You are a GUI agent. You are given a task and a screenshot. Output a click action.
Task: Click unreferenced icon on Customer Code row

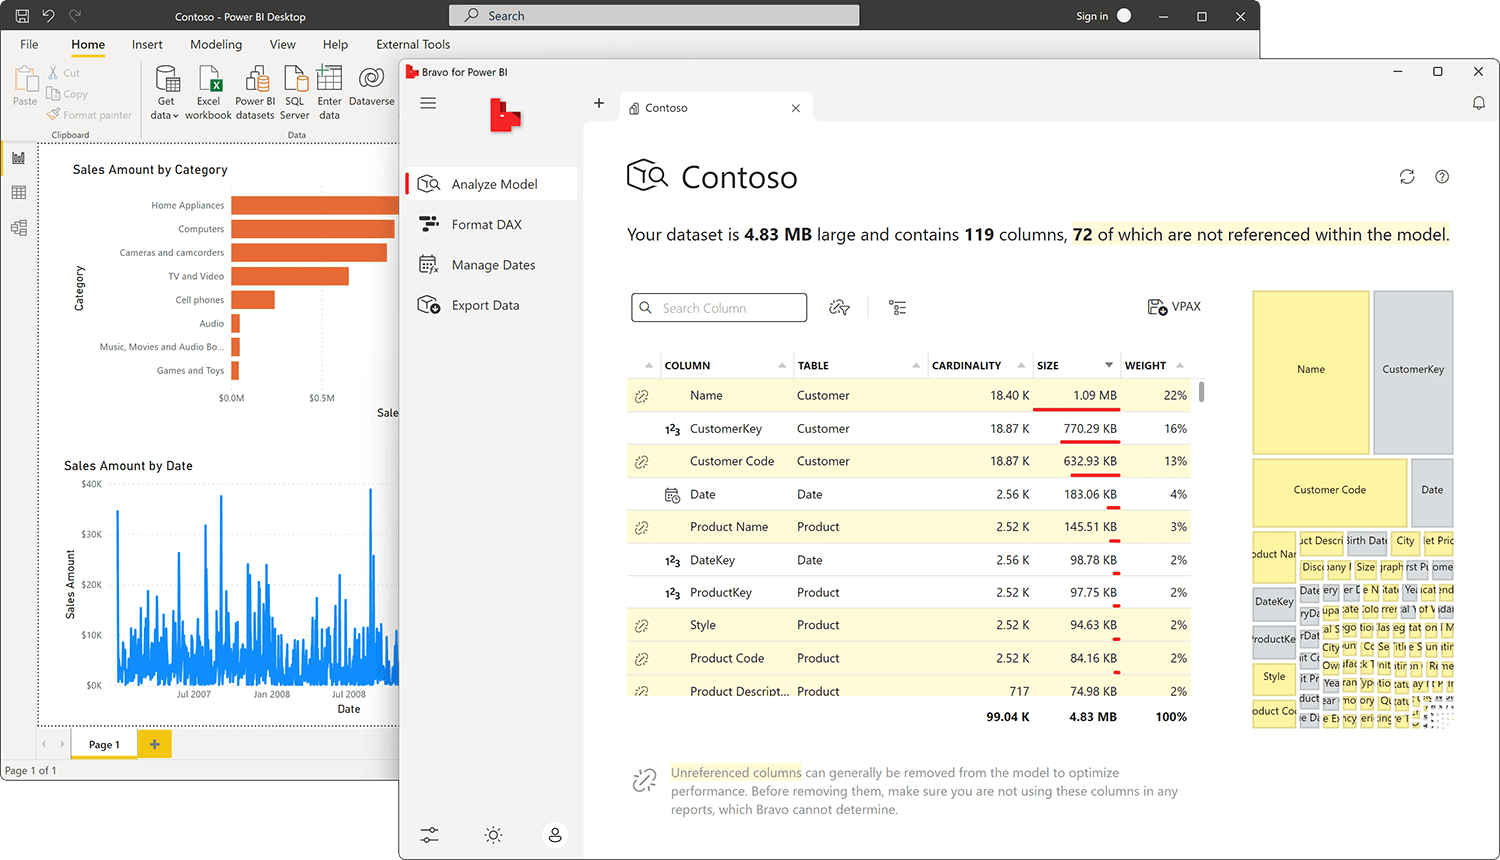(642, 462)
